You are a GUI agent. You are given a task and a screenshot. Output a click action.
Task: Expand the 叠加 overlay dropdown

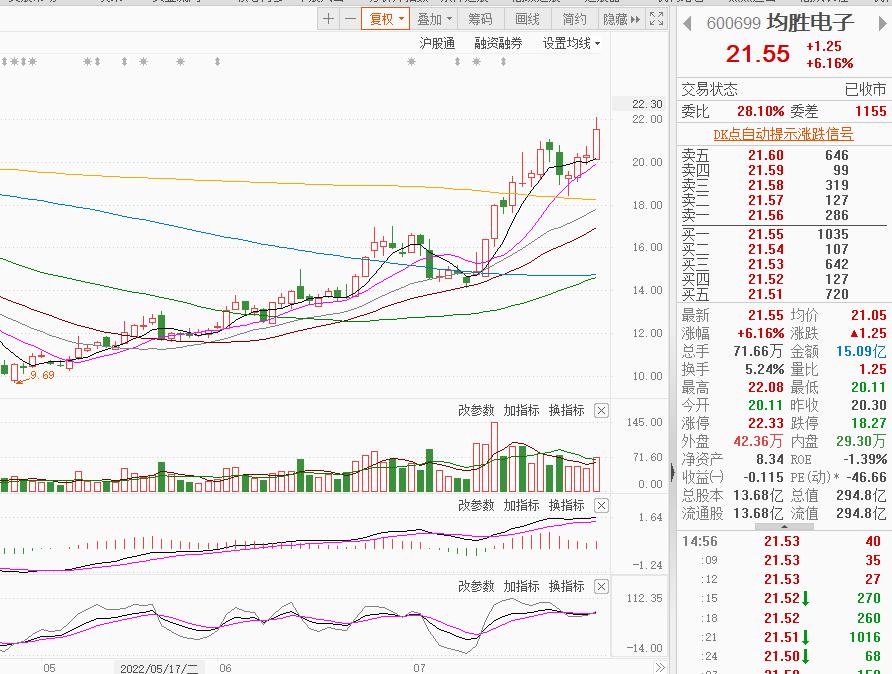[x=434, y=19]
